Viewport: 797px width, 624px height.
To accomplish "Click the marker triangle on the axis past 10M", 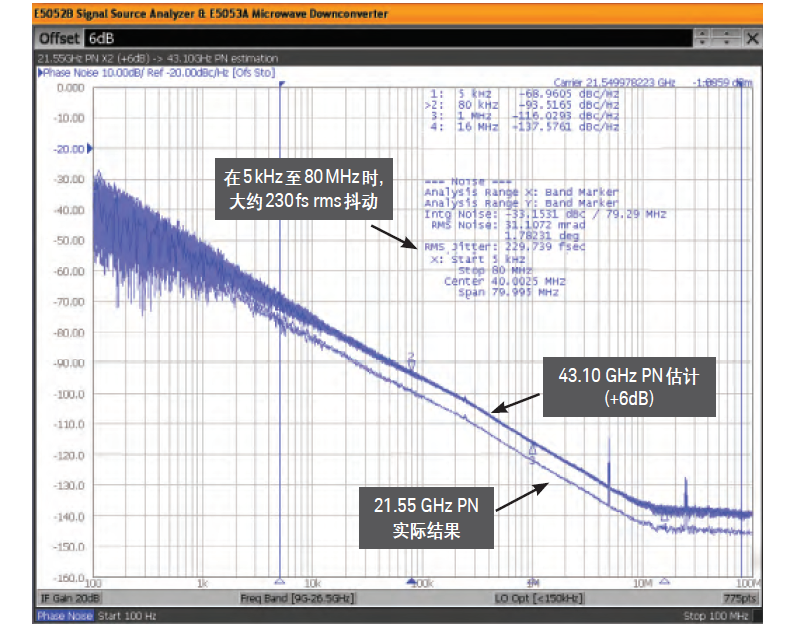I will pyautogui.click(x=664, y=581).
